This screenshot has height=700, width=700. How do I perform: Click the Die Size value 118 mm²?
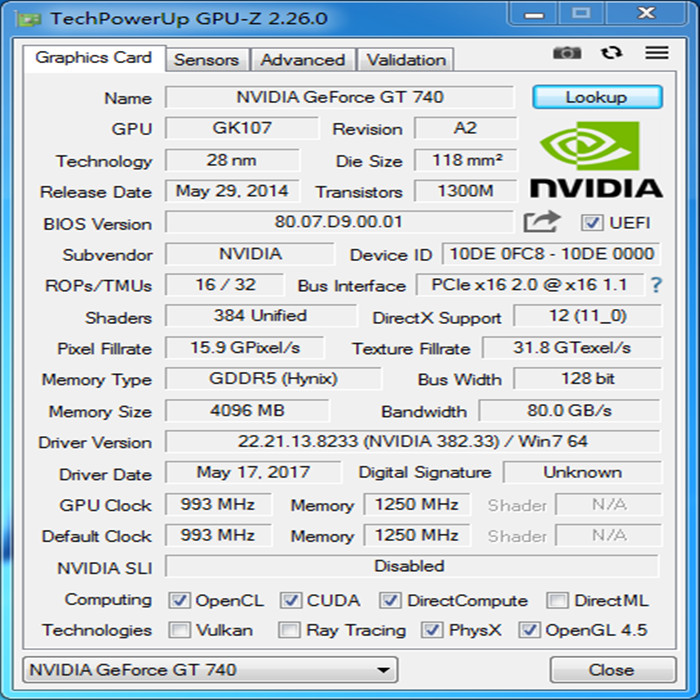point(466,160)
